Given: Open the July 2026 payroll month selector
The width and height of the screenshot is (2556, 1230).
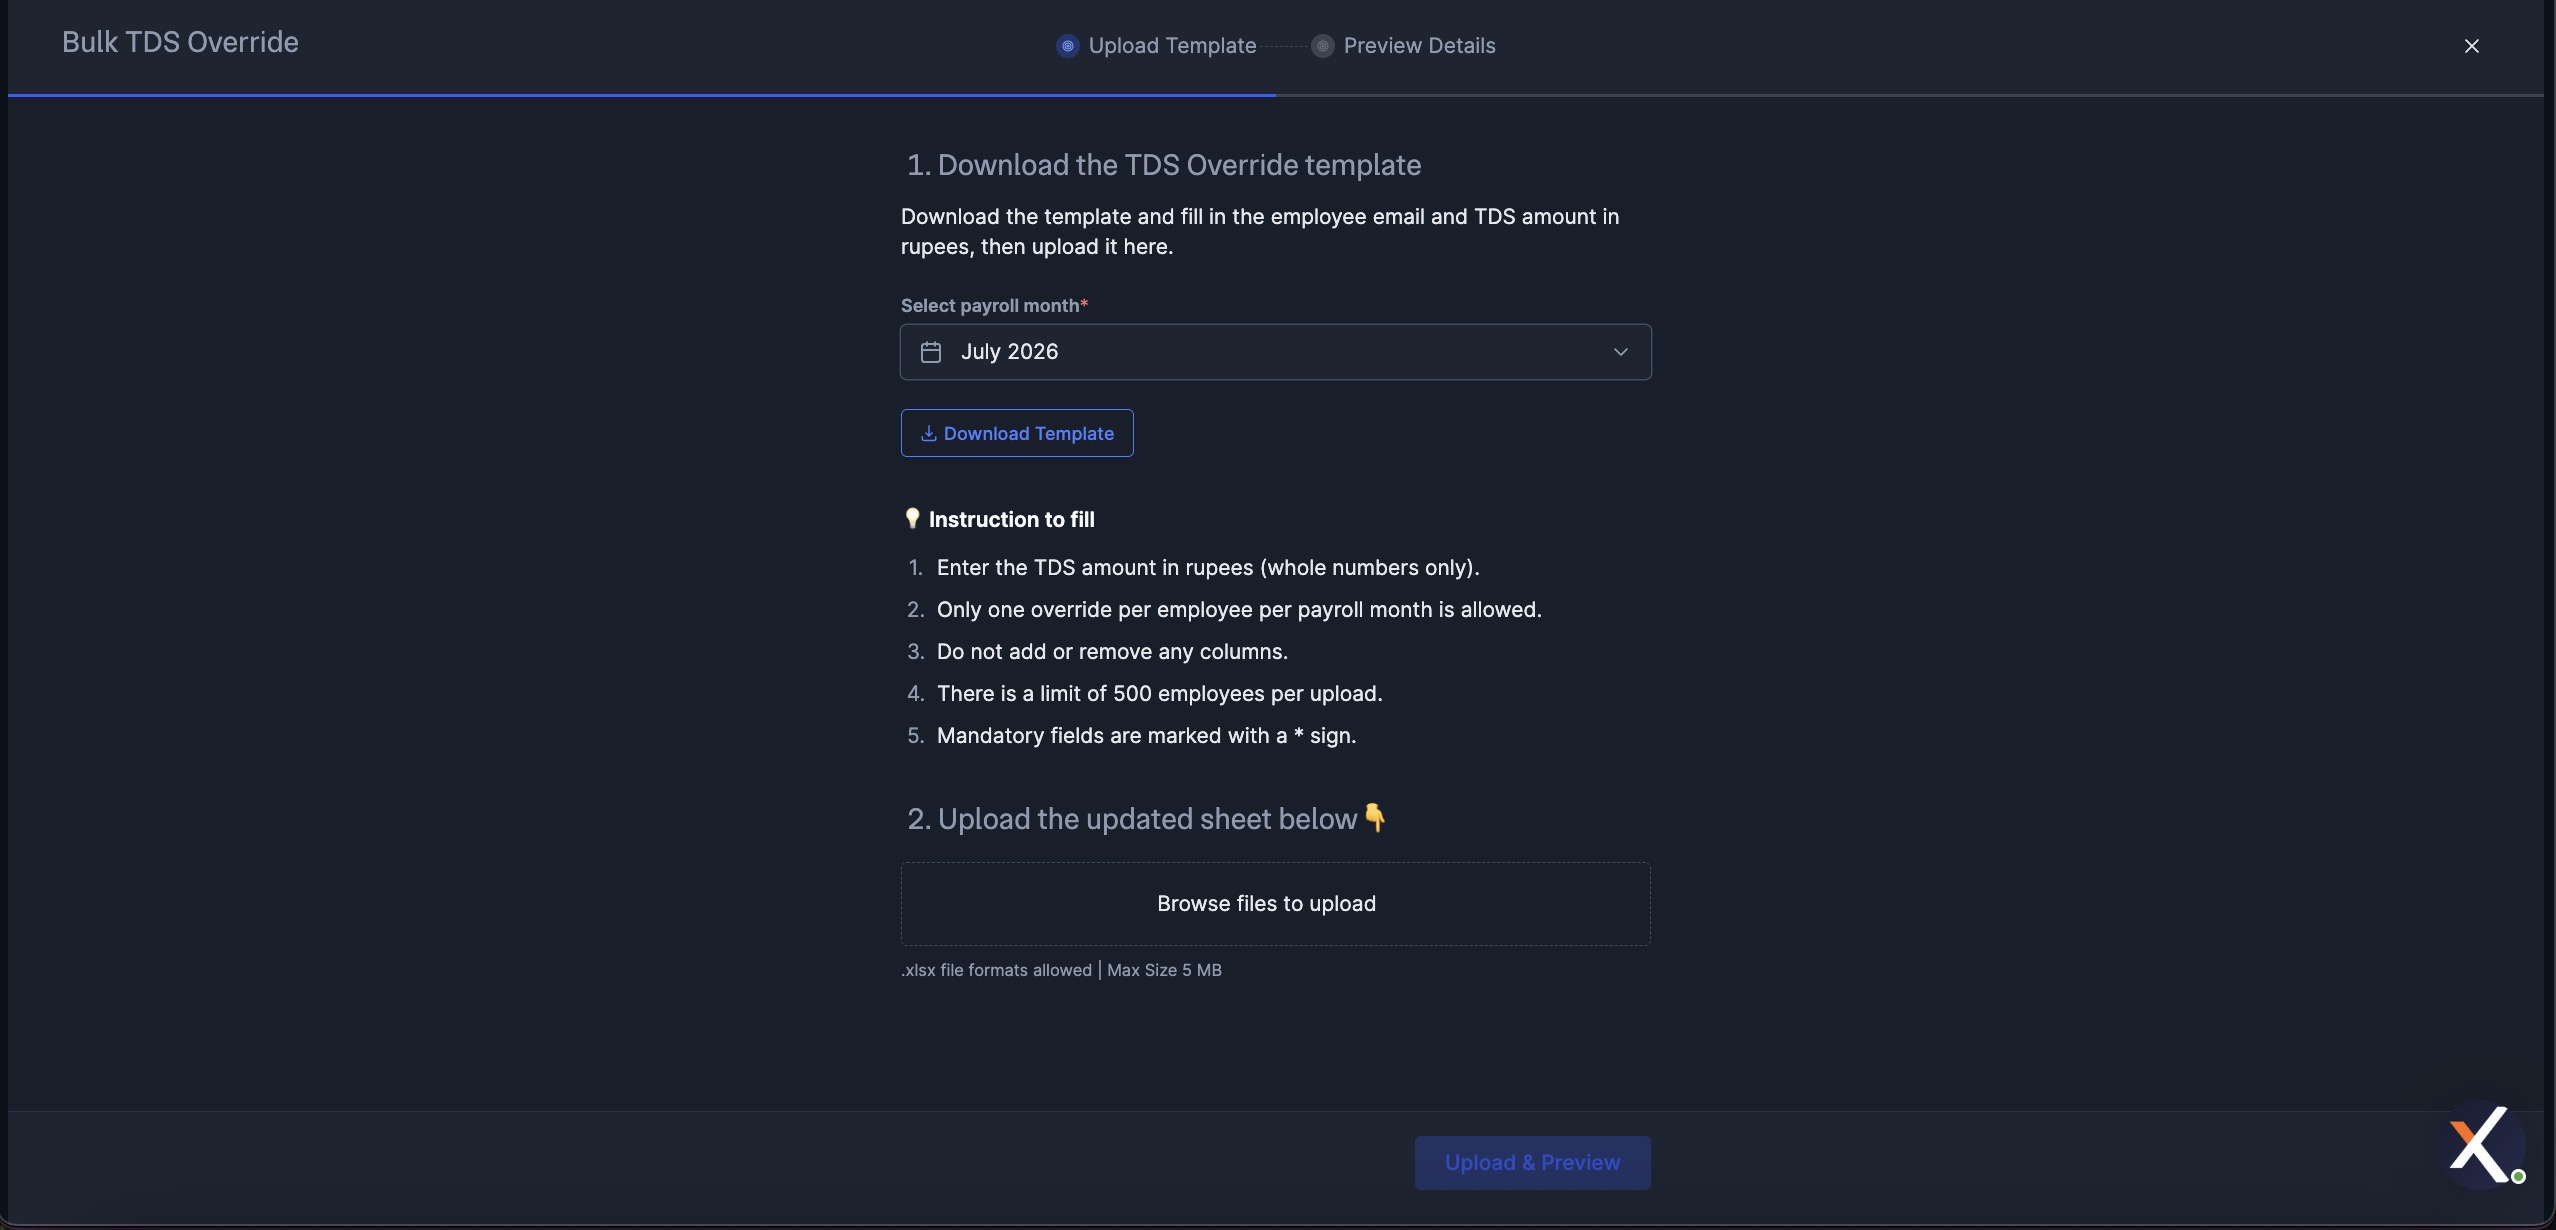Looking at the screenshot, I should tap(1276, 352).
